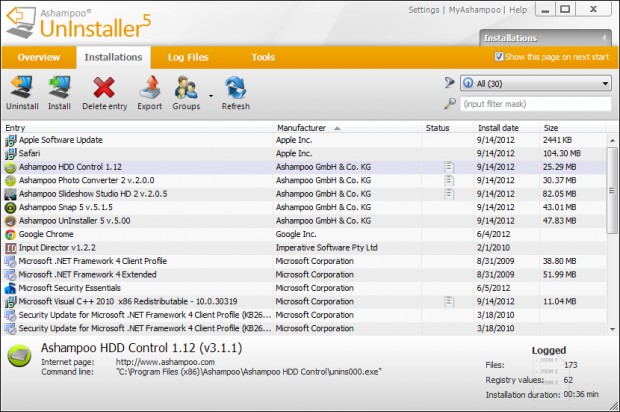
Task: Click the Visual C++ 2010 Redistributable icon
Action: click(x=10, y=302)
